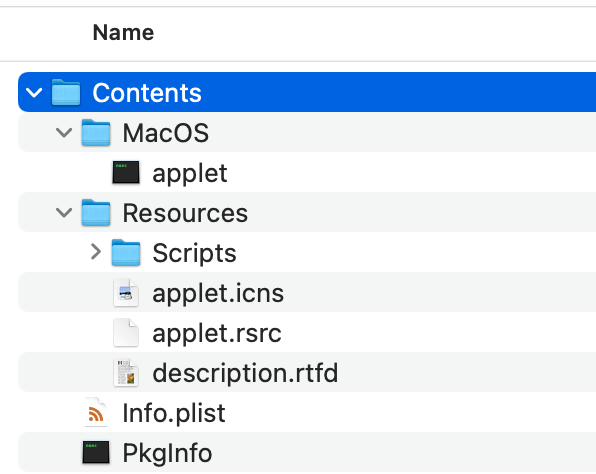This screenshot has height=474, width=596.
Task: Select the Info.plist file name
Action: click(174, 413)
